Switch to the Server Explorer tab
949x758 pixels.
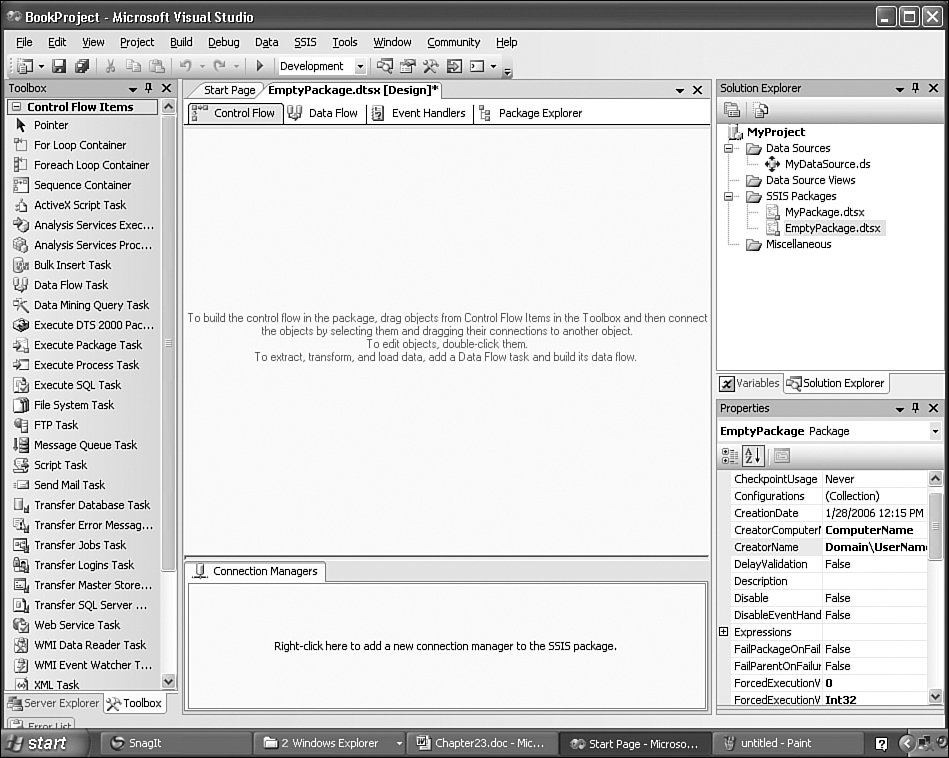click(x=53, y=703)
